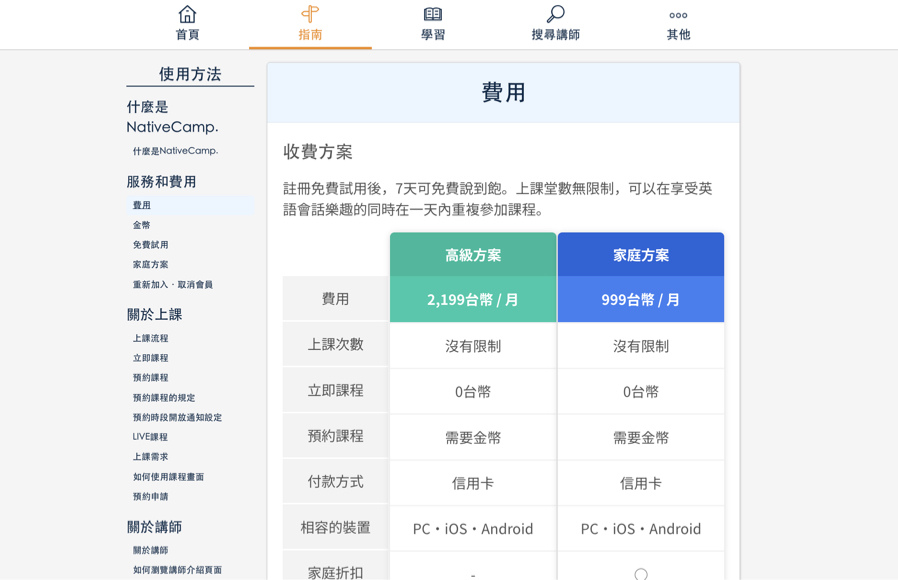Open 如何使用課程畫面 link
The image size is (898, 580).
pyautogui.click(x=168, y=477)
